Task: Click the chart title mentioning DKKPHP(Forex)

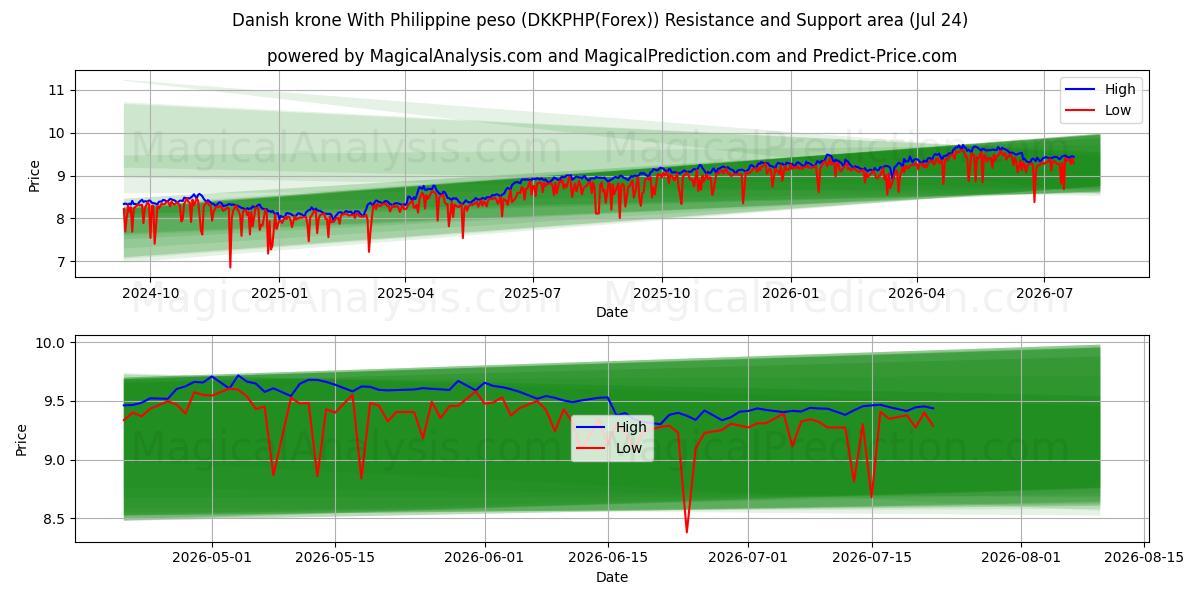Action: pyautogui.click(x=600, y=20)
